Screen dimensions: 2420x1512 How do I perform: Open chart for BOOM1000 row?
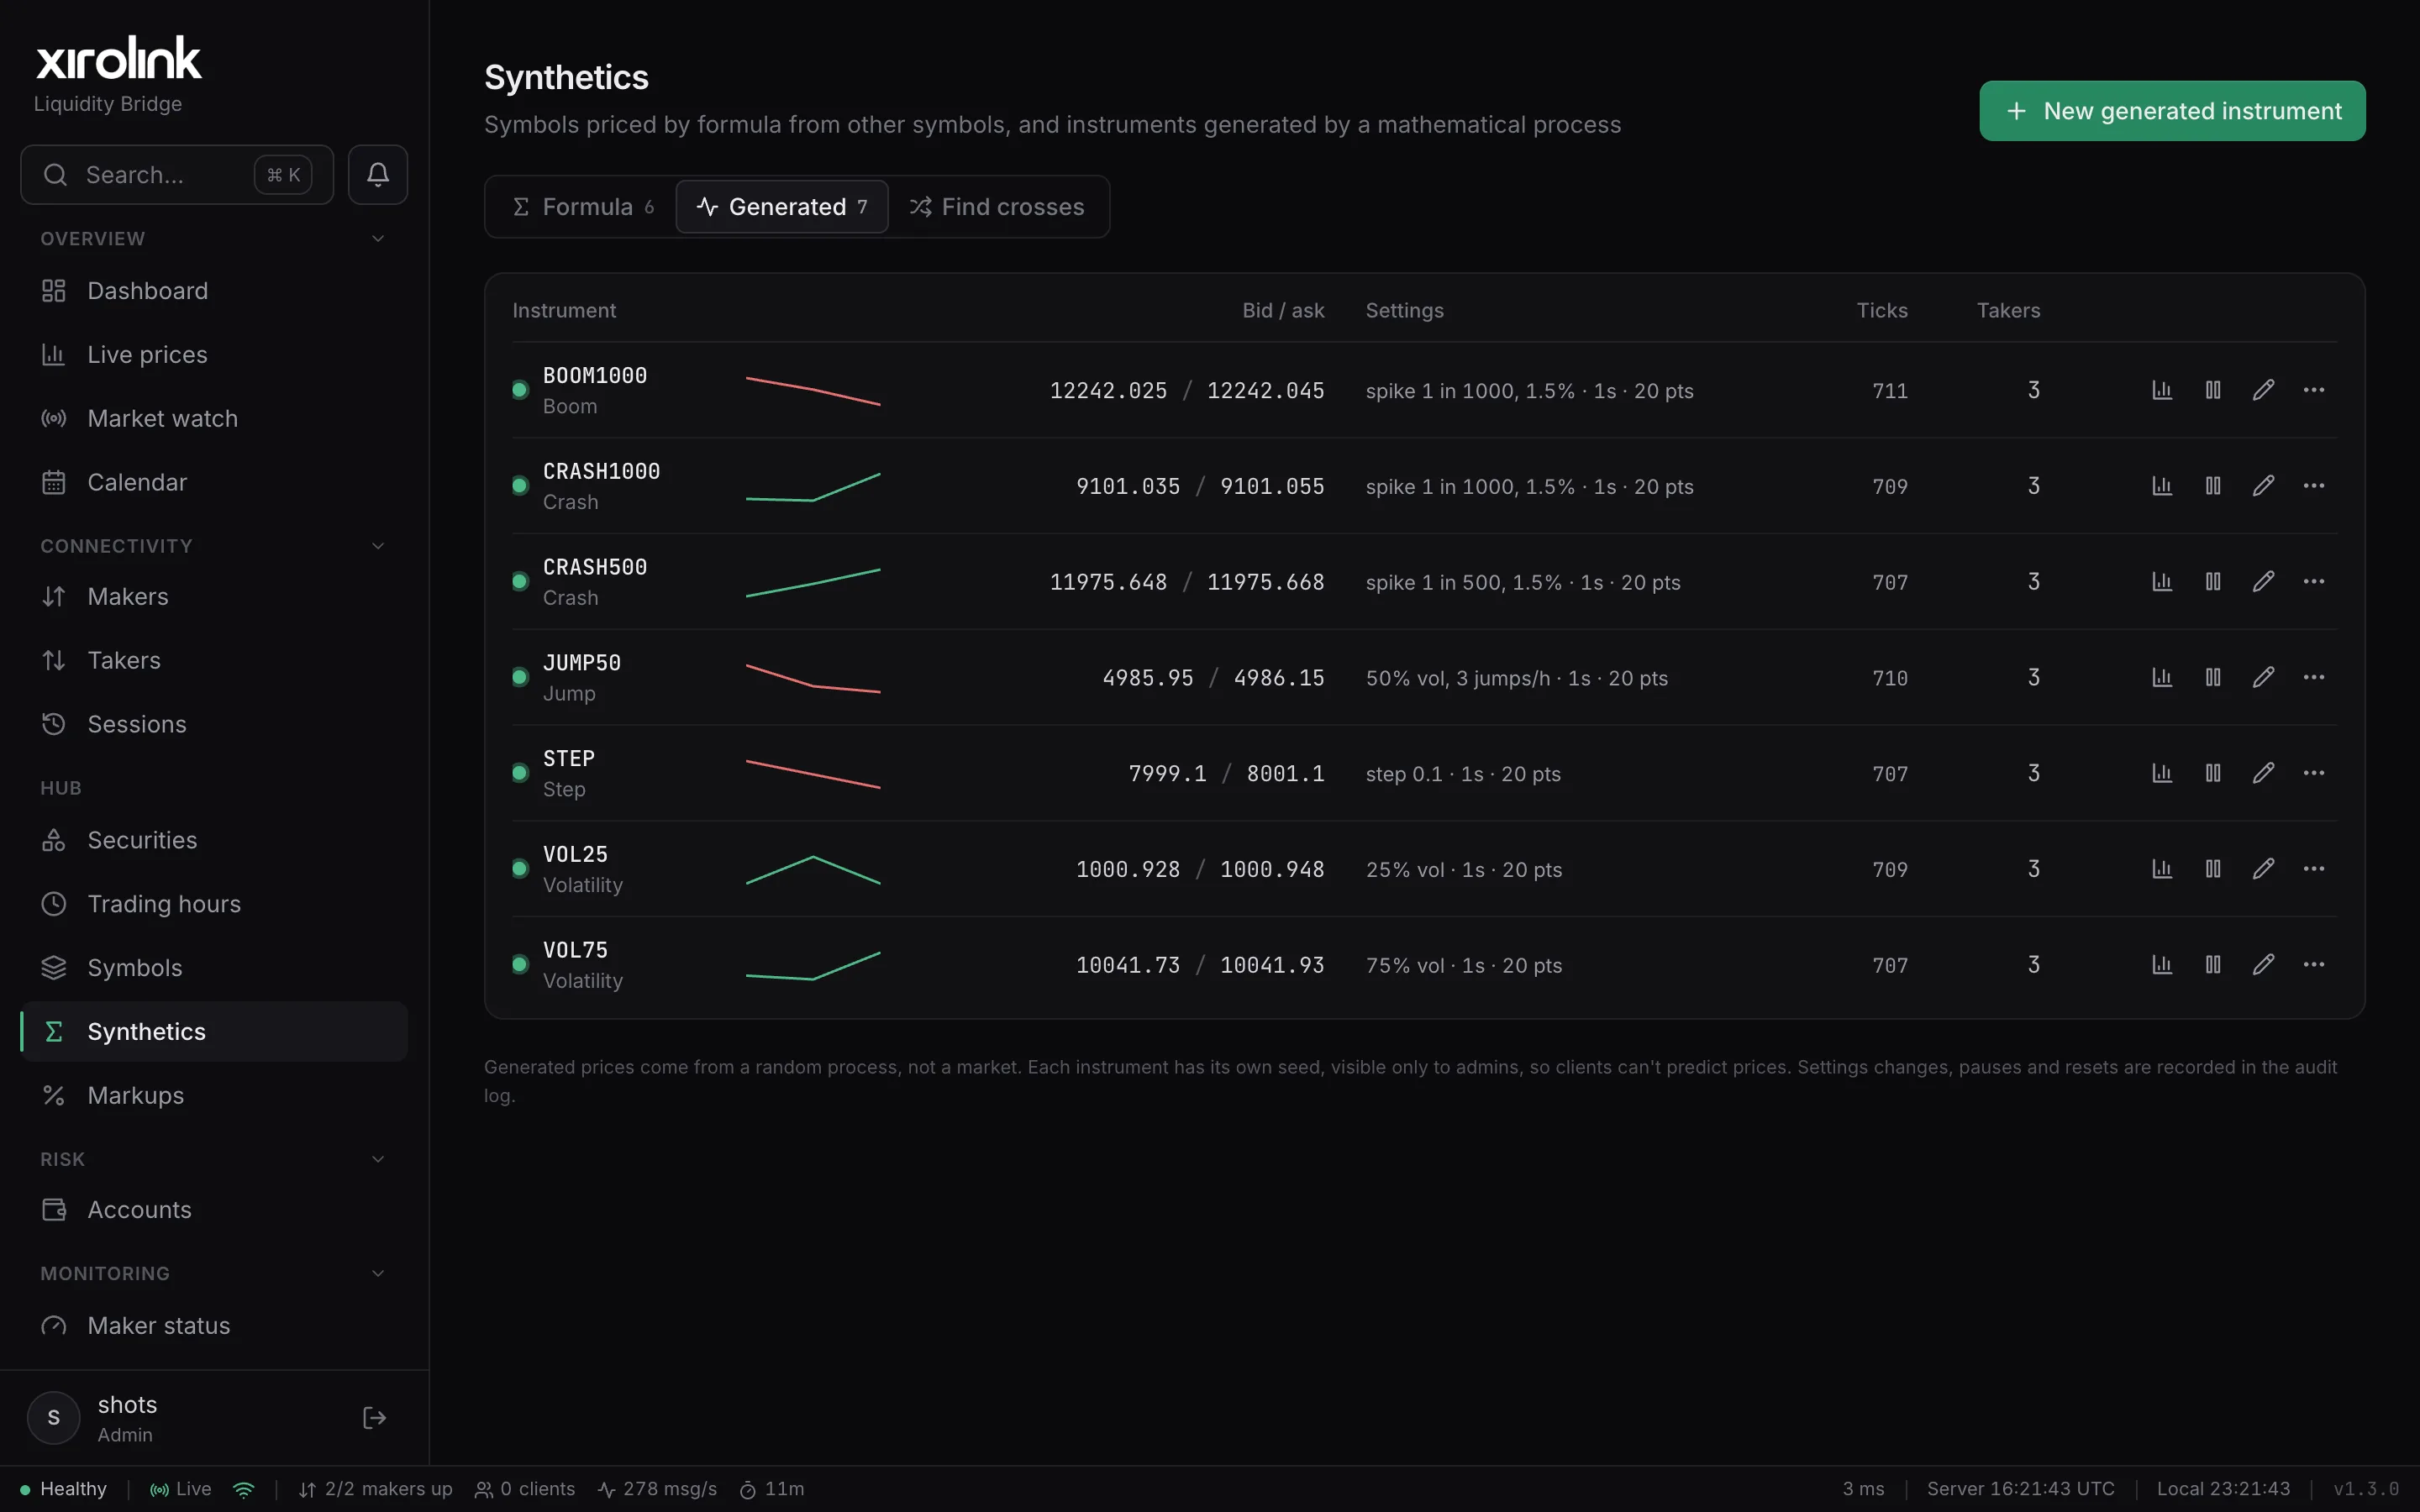(x=2162, y=390)
